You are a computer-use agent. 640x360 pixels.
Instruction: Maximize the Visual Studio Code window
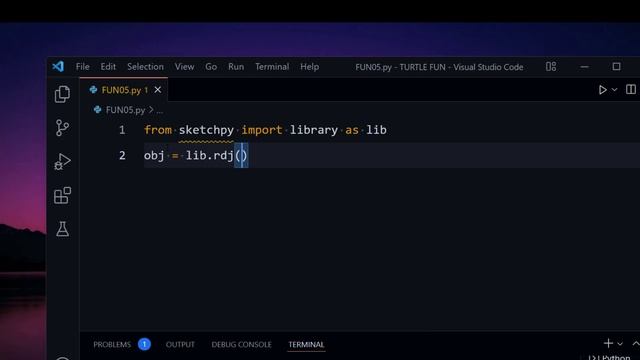pos(616,67)
